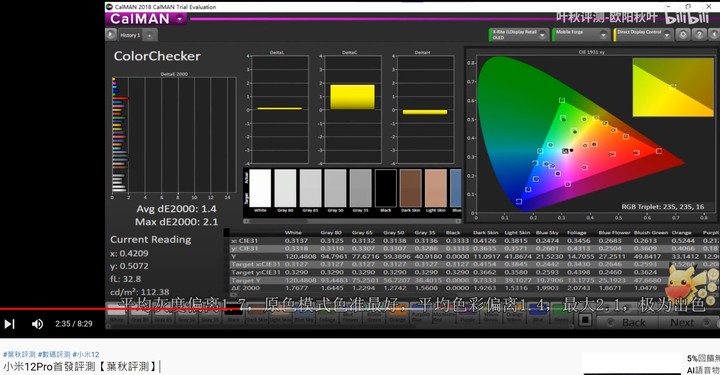Open hashtag link #數碼評測
The image size is (720, 375).
54,354
